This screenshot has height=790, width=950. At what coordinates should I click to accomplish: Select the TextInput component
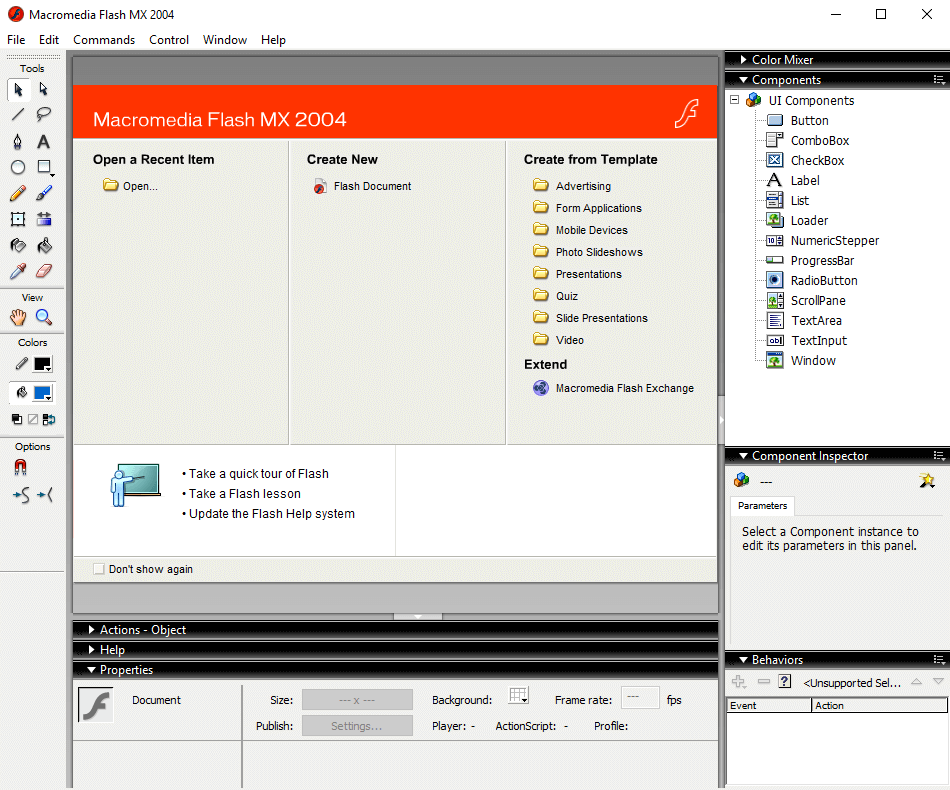pos(807,340)
